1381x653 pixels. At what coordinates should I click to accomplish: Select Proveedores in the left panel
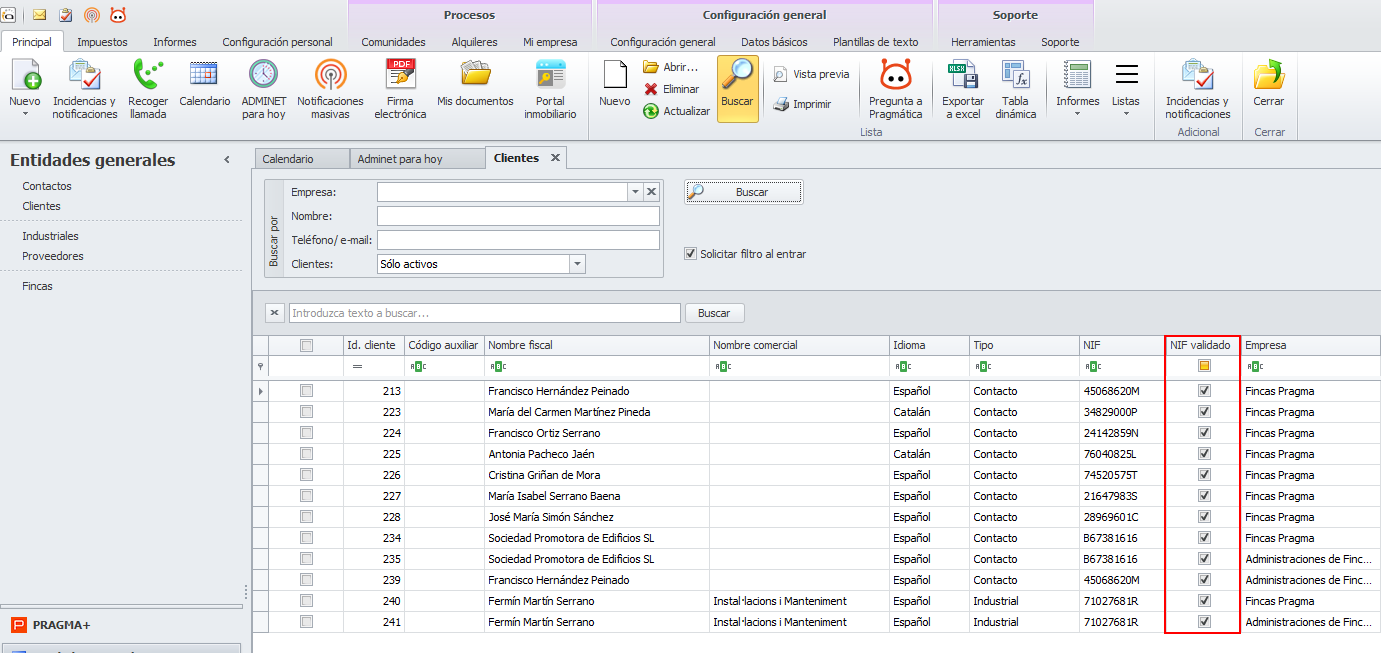point(53,256)
